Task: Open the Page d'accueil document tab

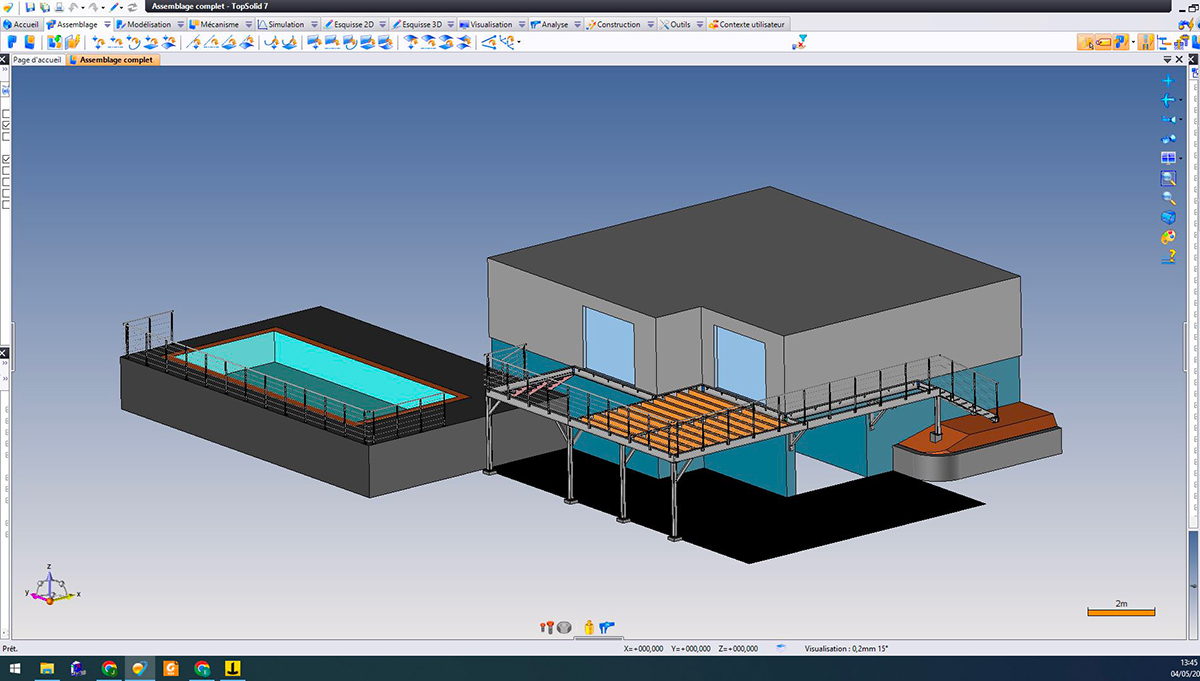Action: click(x=37, y=60)
